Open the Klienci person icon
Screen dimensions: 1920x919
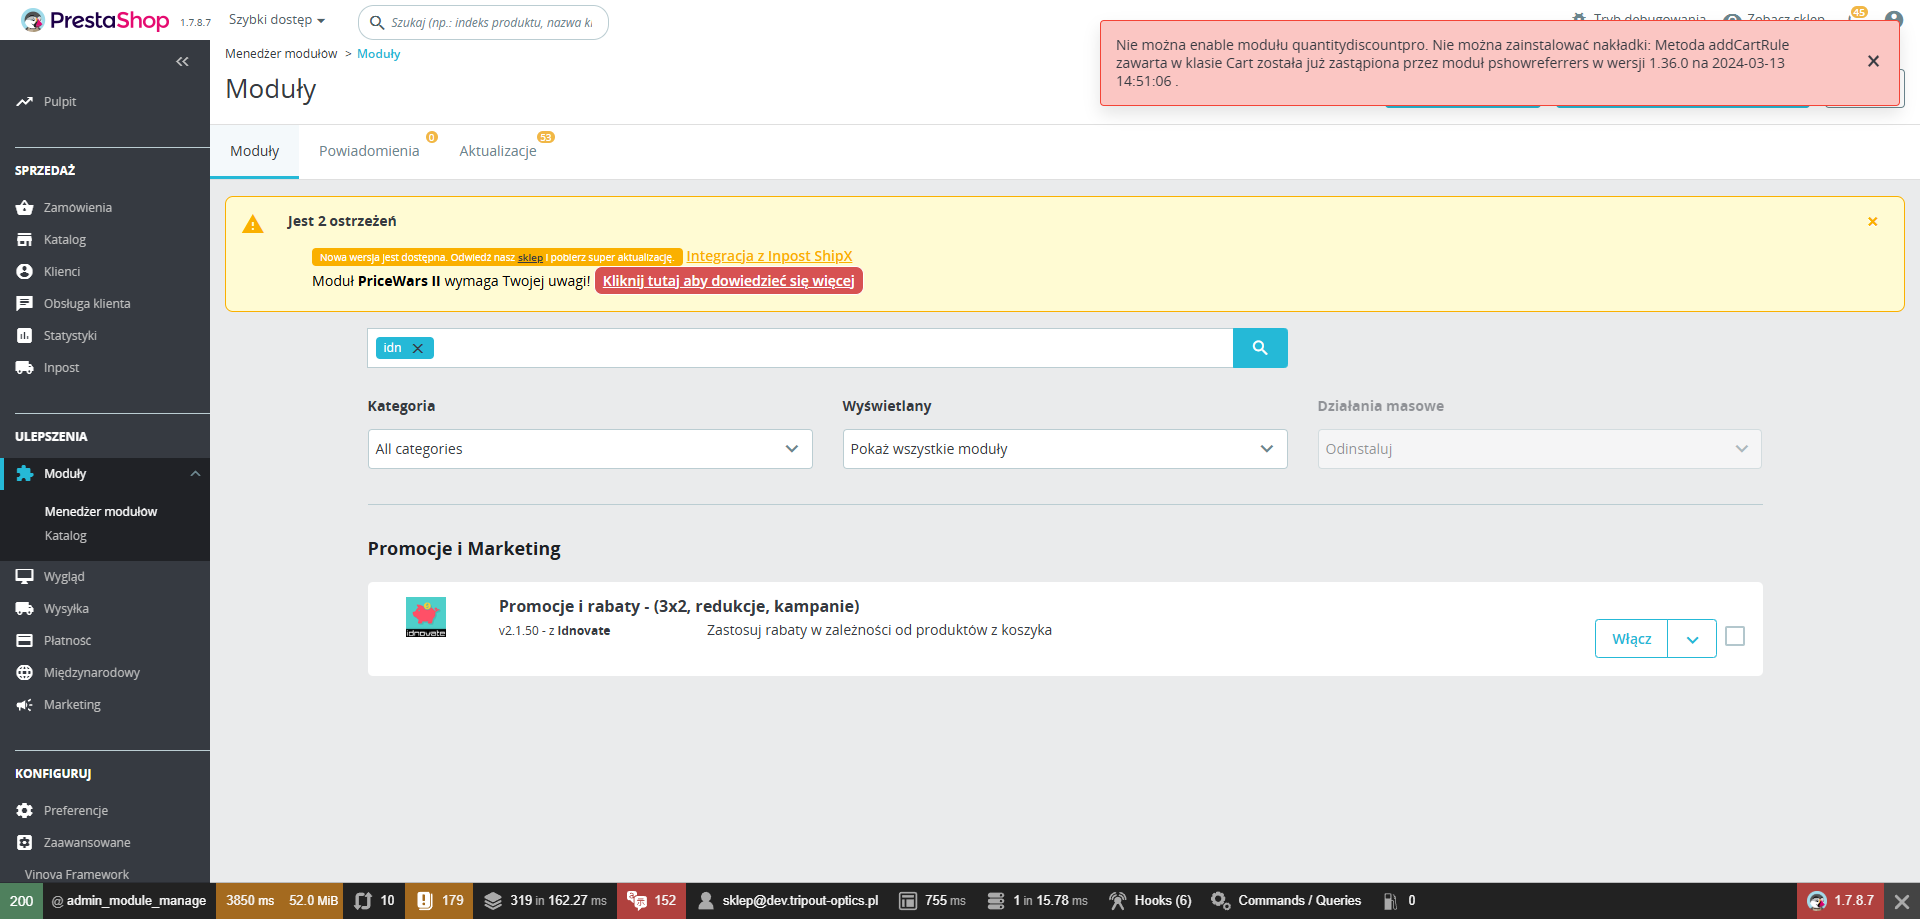click(x=25, y=272)
